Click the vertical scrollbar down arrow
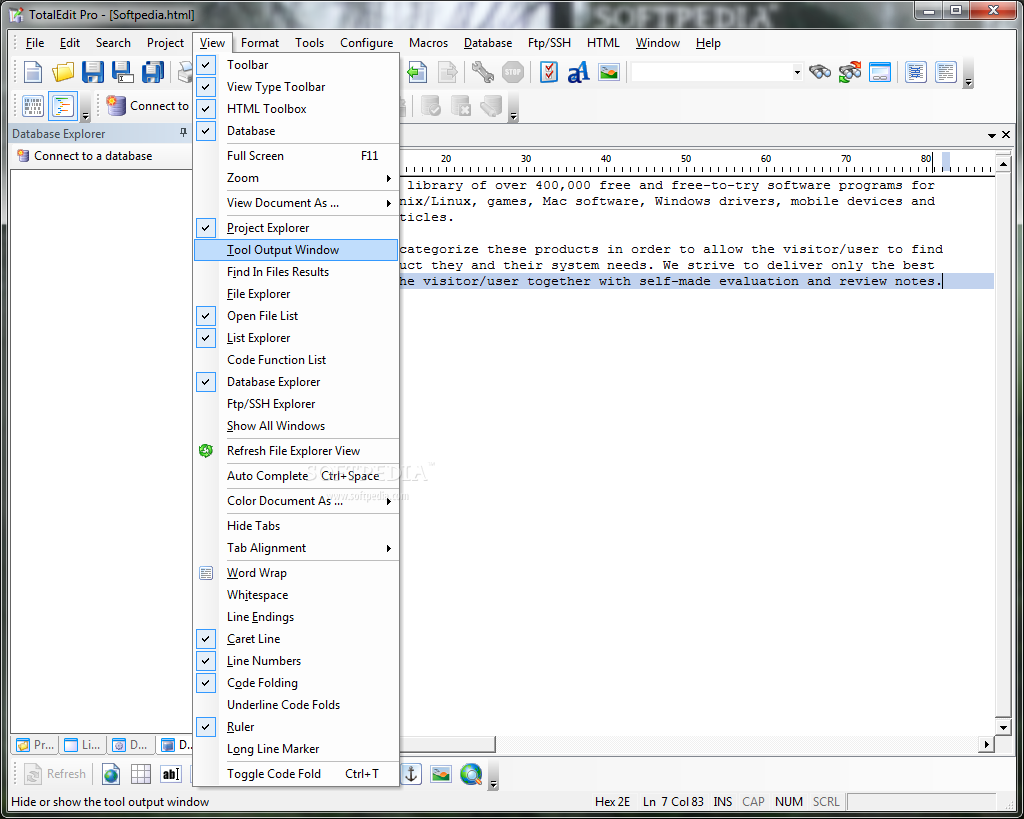The height and width of the screenshot is (819, 1024). (1004, 727)
